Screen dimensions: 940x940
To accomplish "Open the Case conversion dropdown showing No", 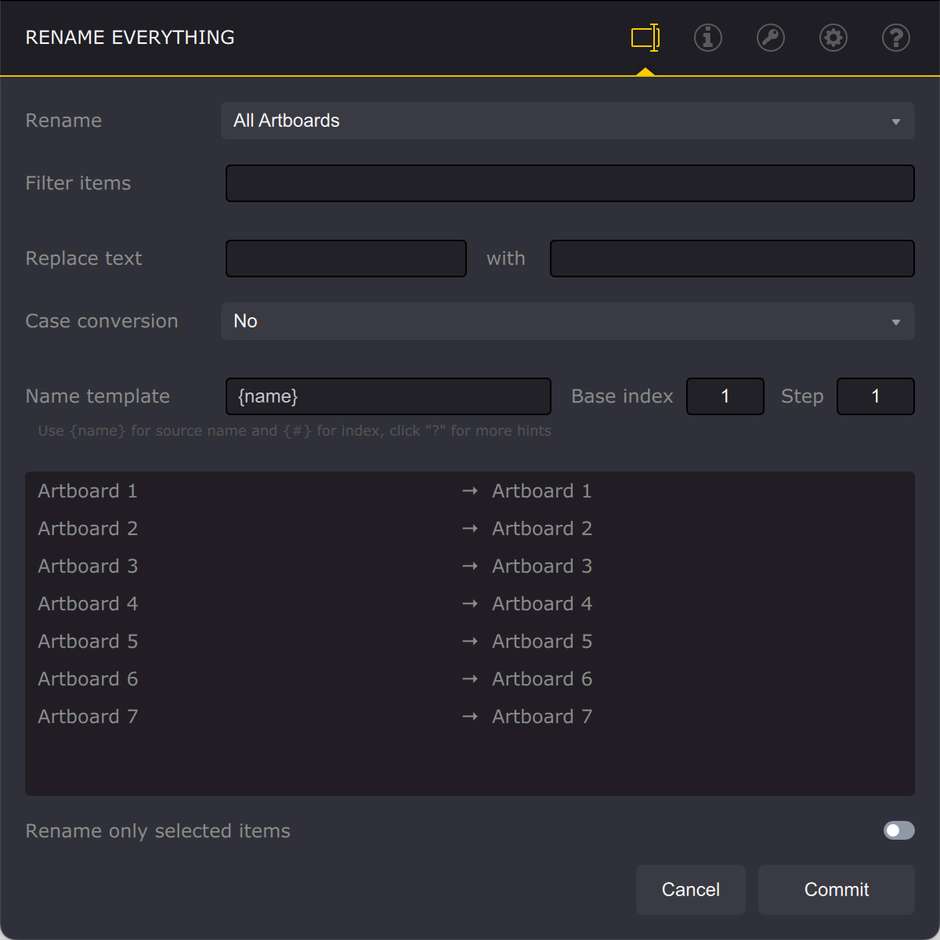I will click(567, 321).
